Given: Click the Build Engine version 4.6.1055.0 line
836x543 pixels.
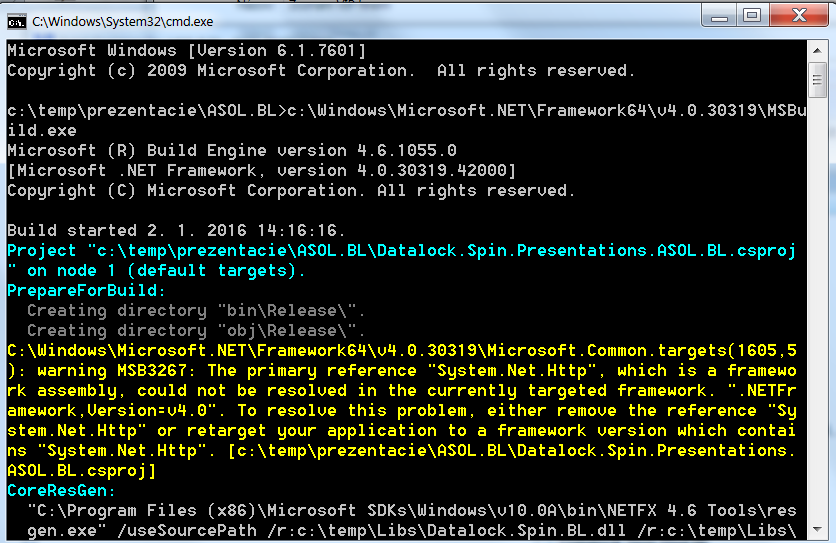Looking at the screenshot, I should pyautogui.click(x=232, y=151).
